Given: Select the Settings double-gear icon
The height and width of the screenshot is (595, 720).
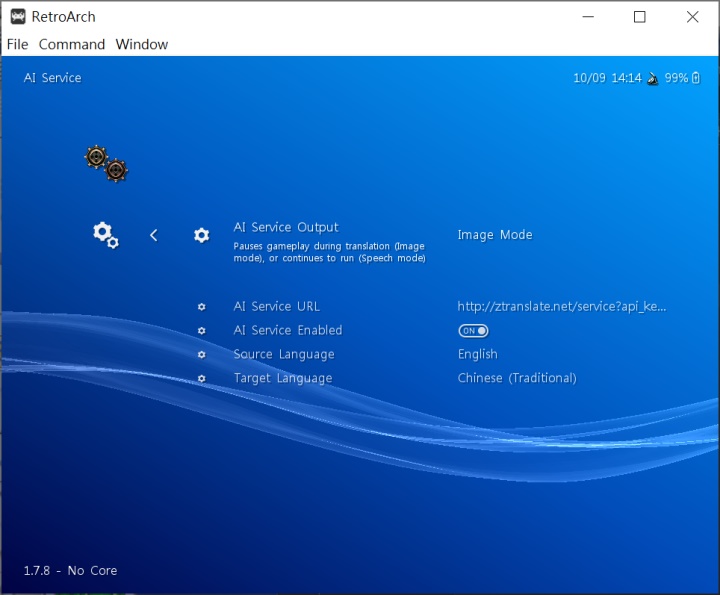Looking at the screenshot, I should [x=106, y=235].
